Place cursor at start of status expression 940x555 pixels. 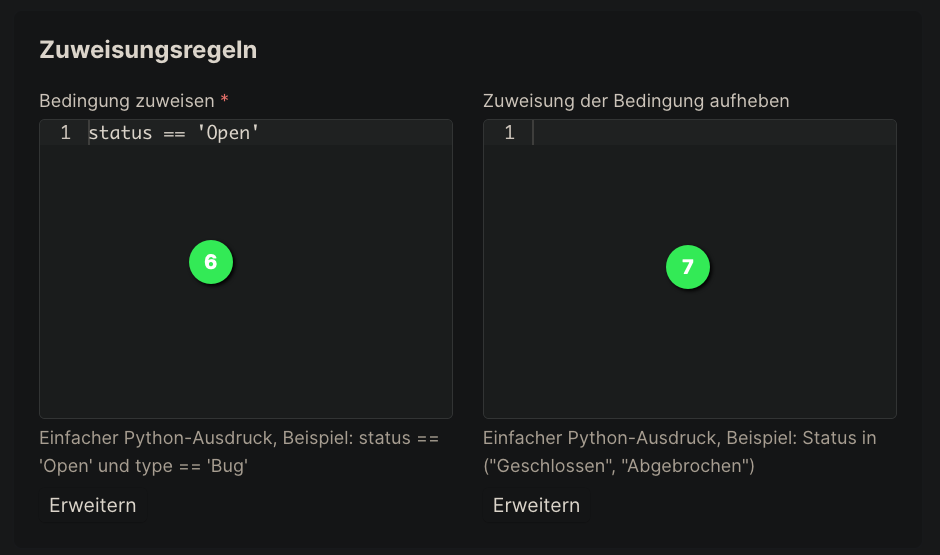(89, 132)
